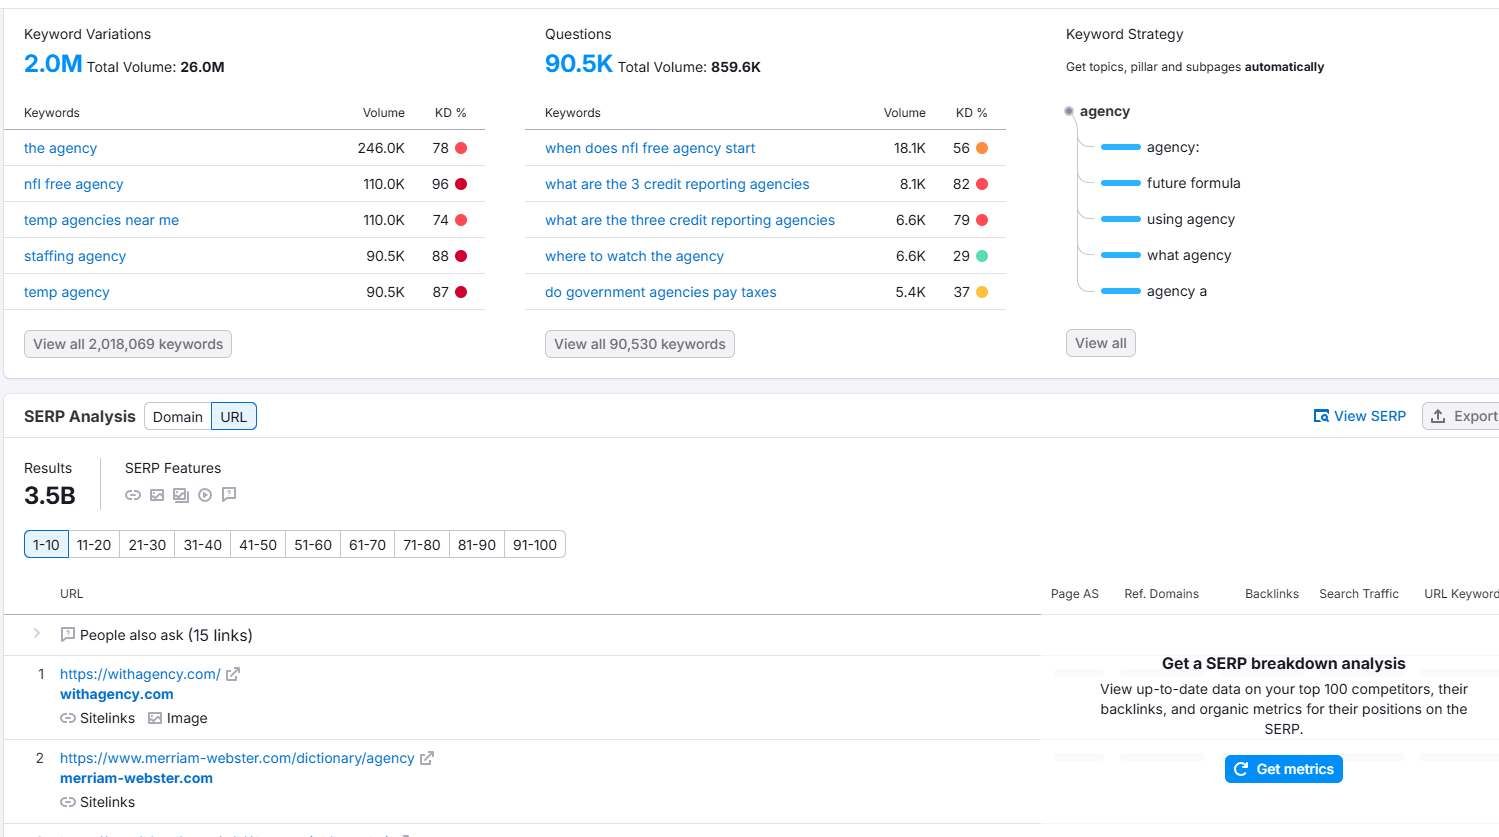This screenshot has width=1499, height=837.
Task: Click the Export button
Action: click(1463, 416)
